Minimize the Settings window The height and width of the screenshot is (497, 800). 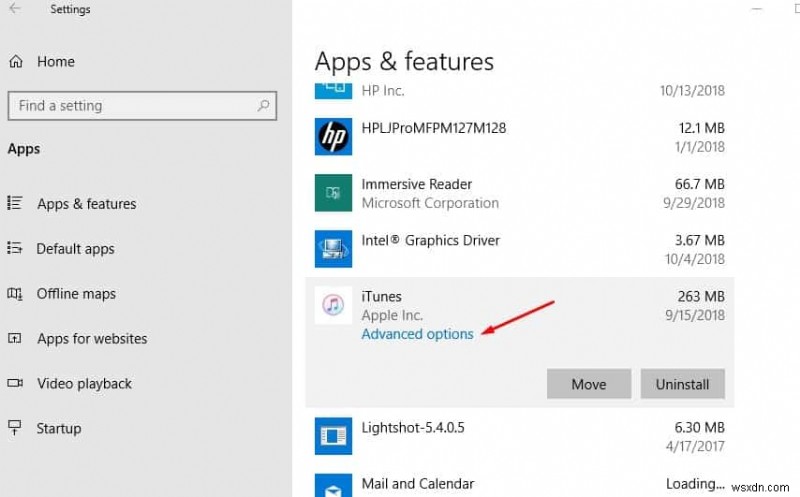[757, 9]
